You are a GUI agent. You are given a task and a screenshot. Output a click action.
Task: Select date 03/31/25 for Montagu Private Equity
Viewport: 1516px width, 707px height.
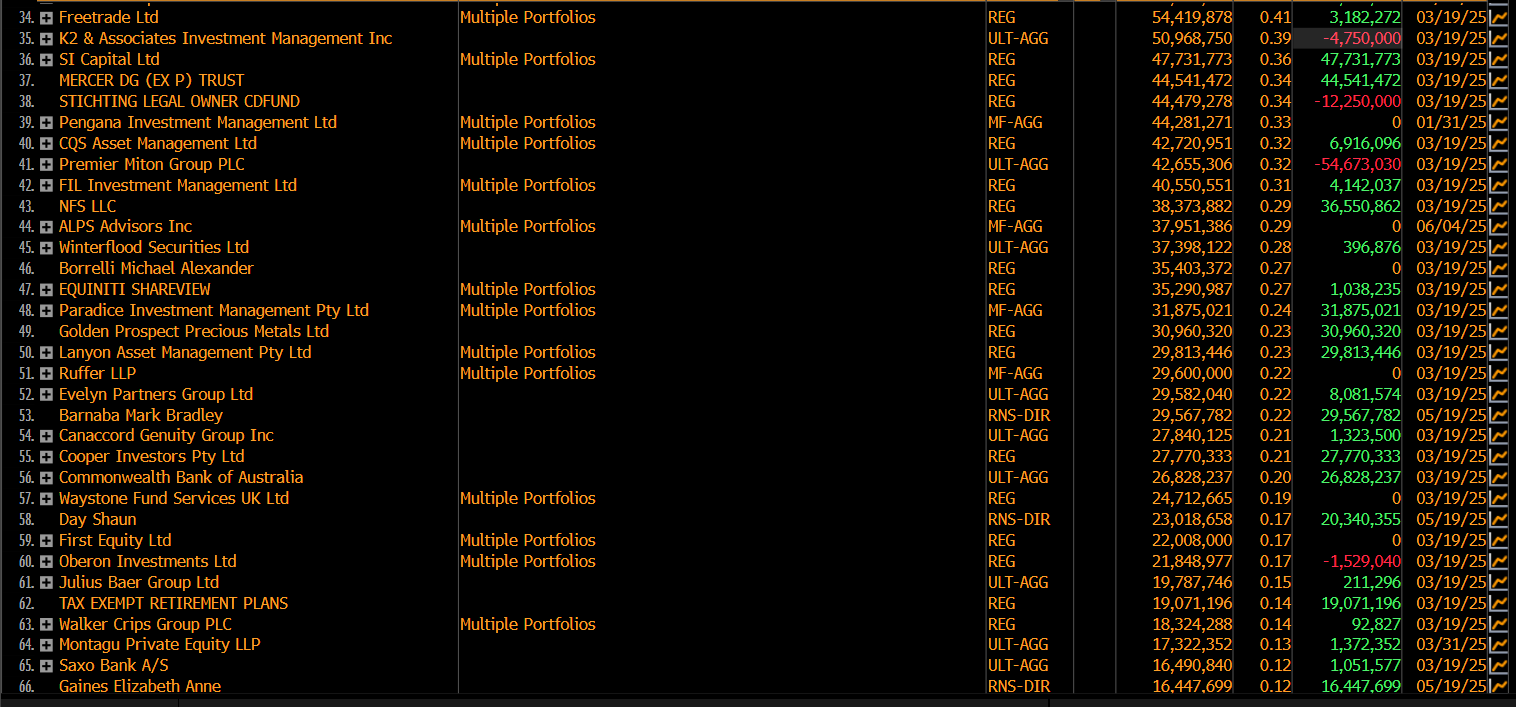pyautogui.click(x=1451, y=644)
